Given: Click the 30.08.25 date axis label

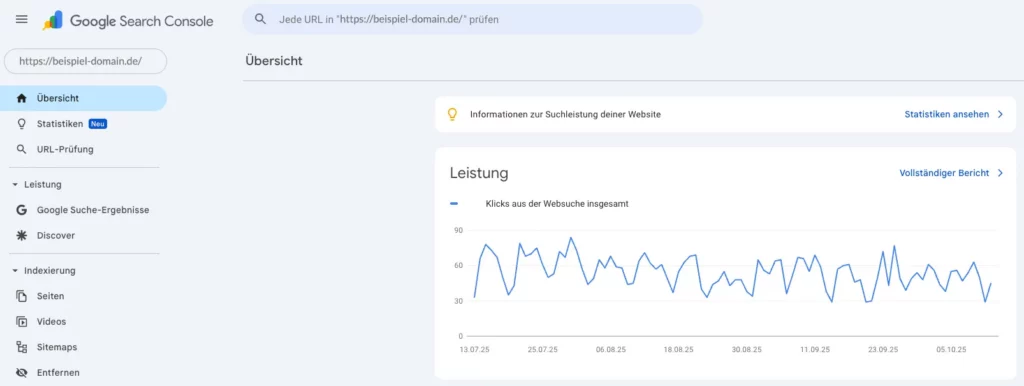Looking at the screenshot, I should click(746, 350).
